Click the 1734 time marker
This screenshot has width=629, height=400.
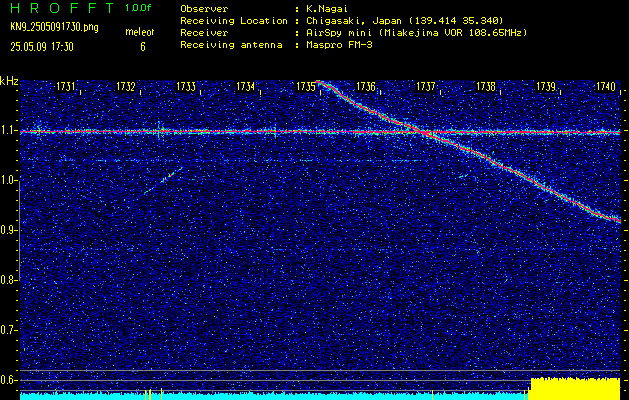click(246, 86)
